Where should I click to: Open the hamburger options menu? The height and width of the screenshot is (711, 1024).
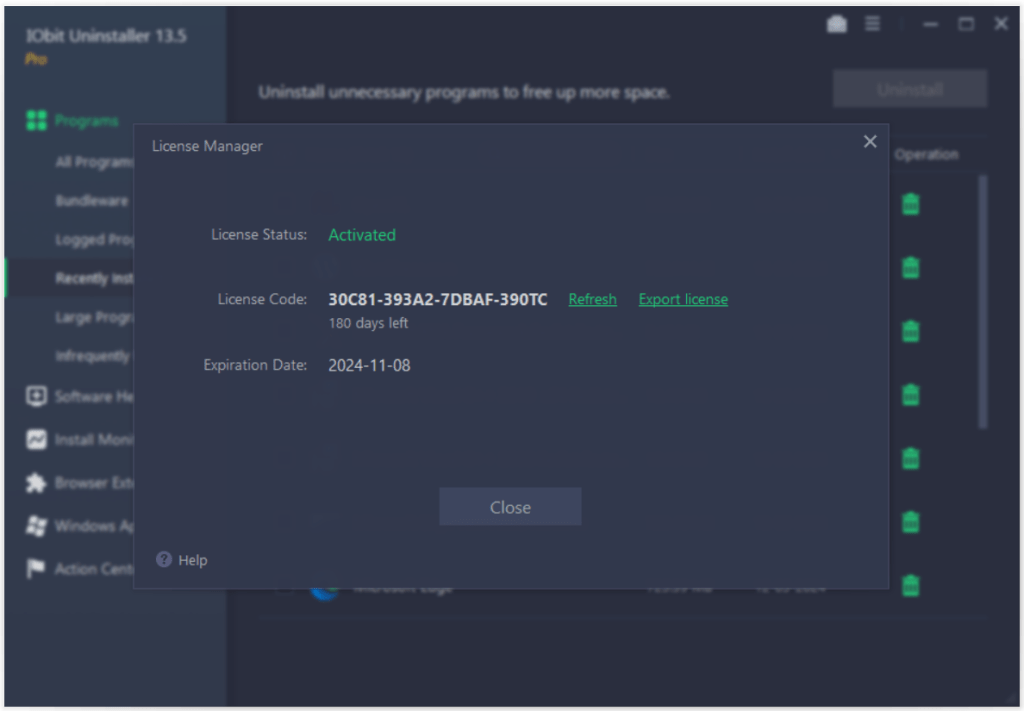[873, 24]
